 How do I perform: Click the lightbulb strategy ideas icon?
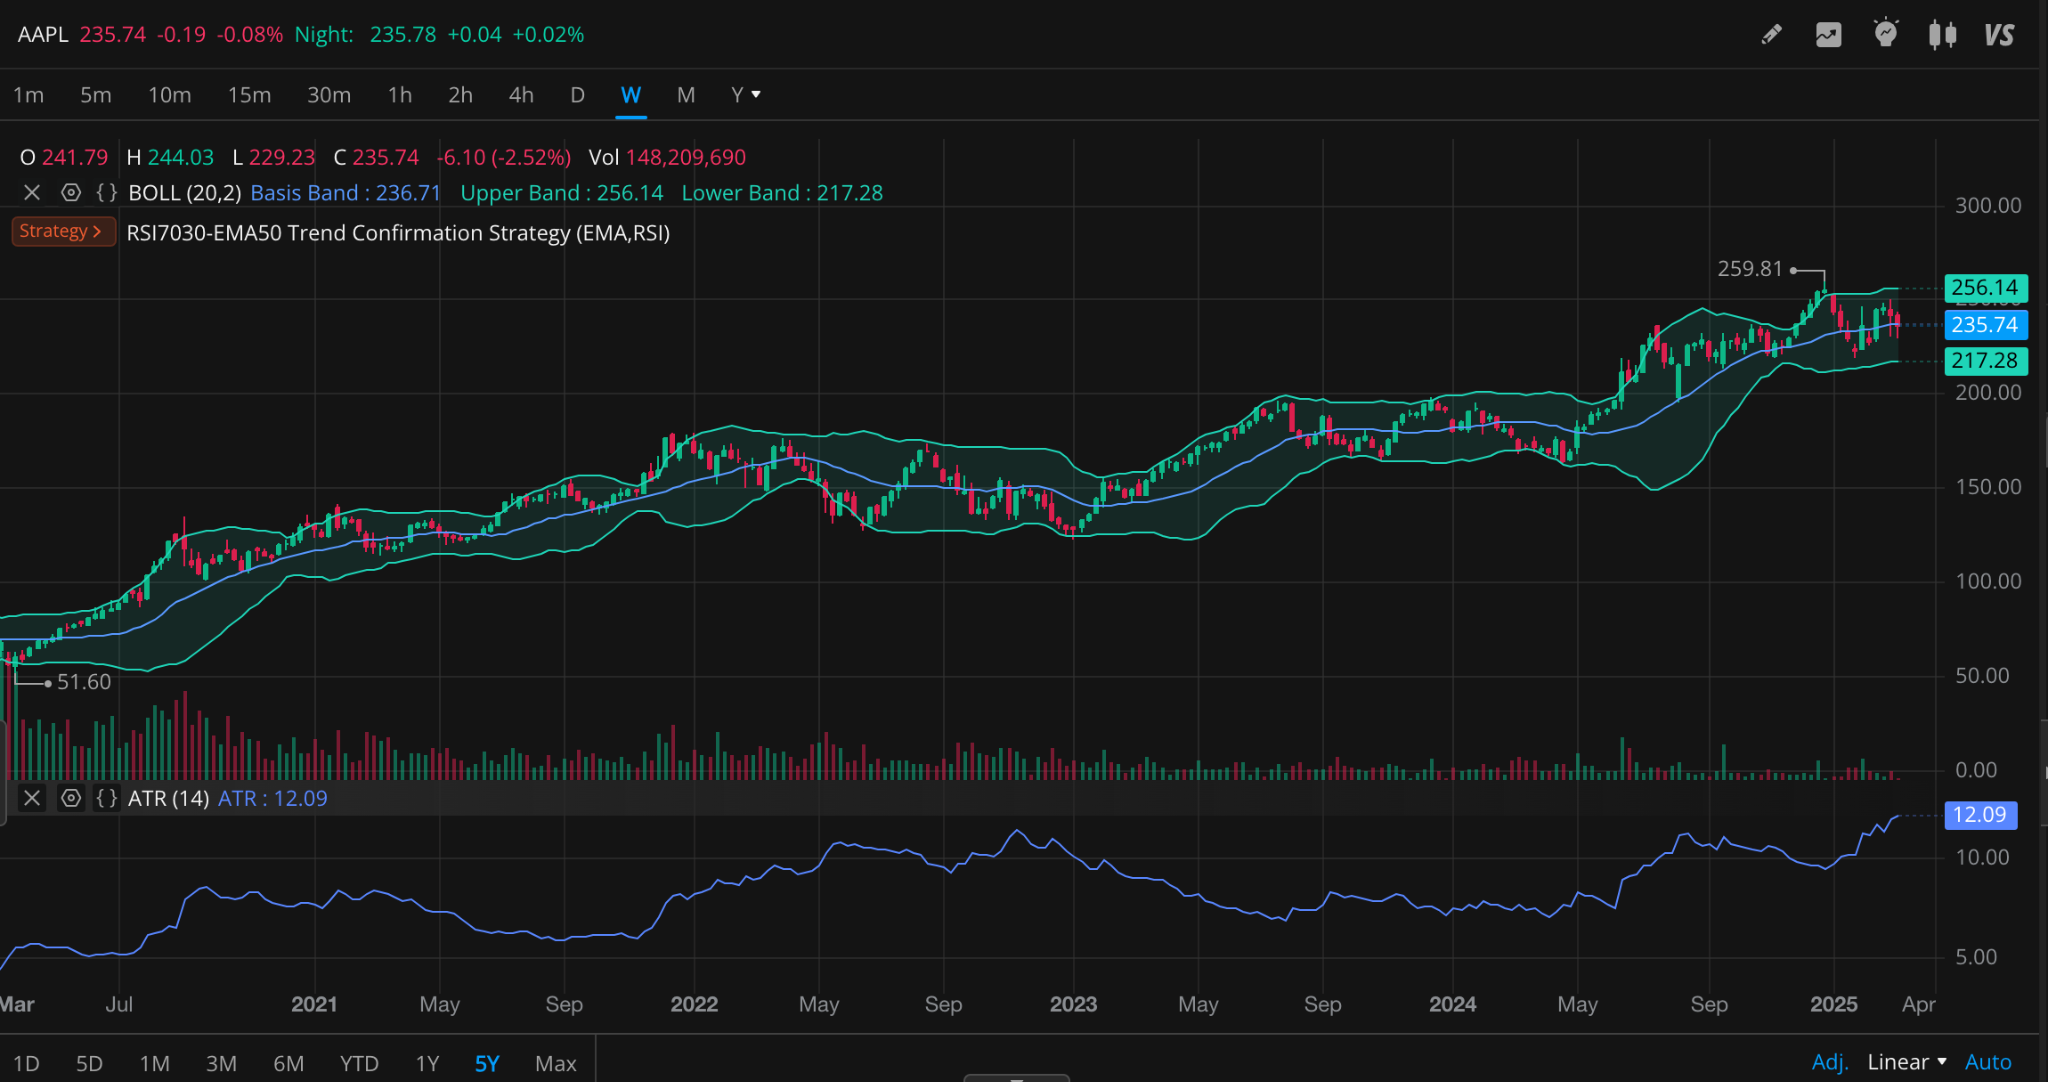point(1885,34)
